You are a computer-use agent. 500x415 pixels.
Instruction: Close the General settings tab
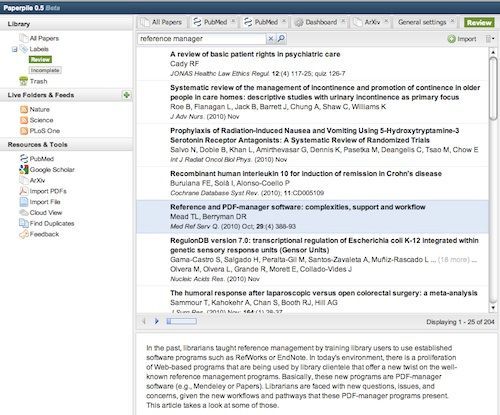point(452,21)
